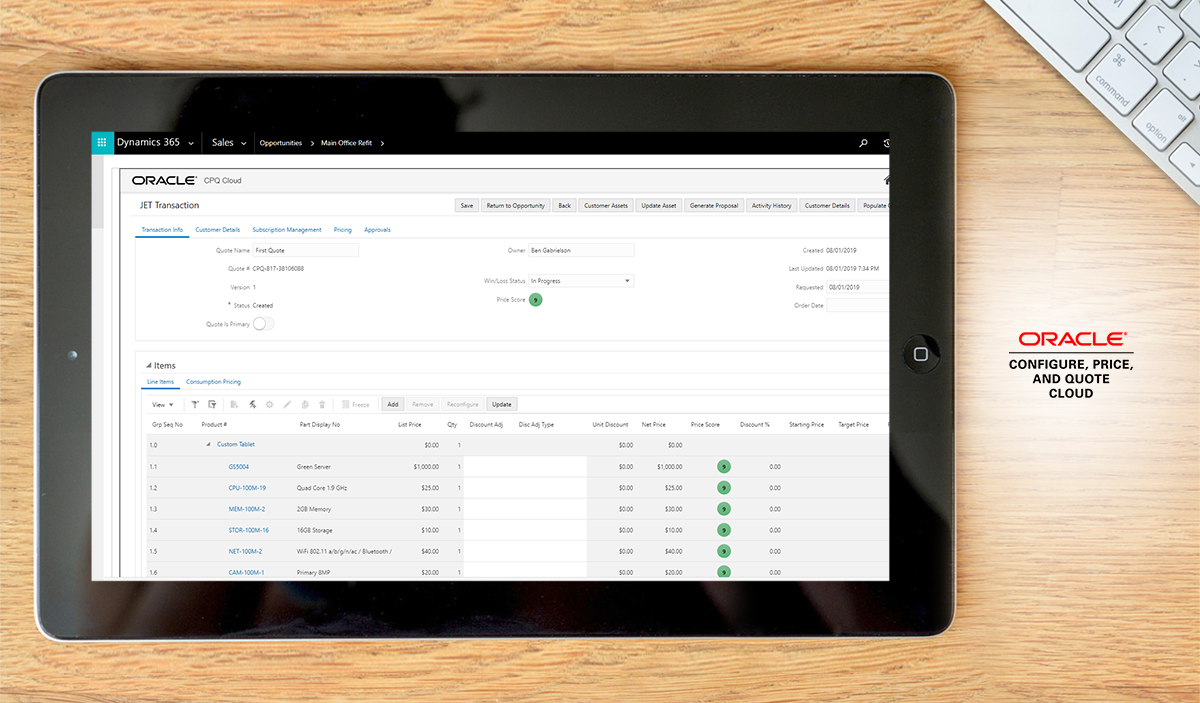
Task: Toggle the Quote Is Primary switch
Action: point(263,324)
